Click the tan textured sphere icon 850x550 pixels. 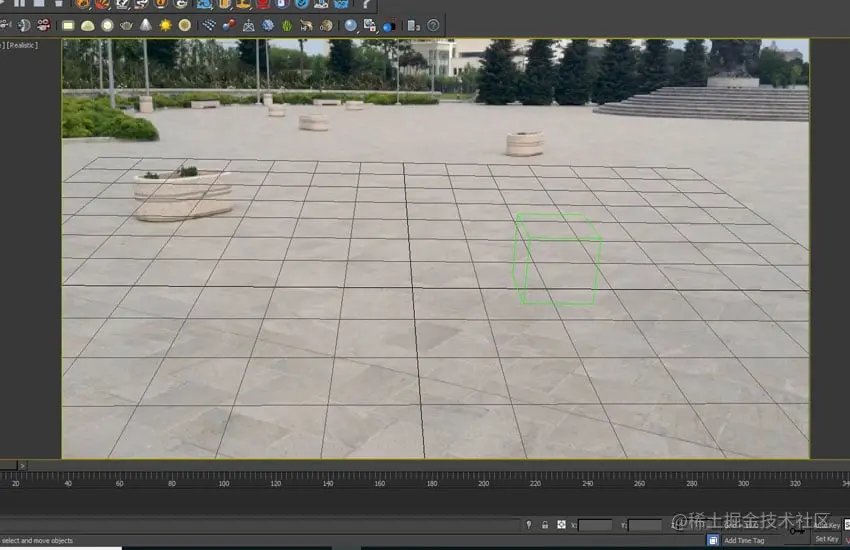pyautogui.click(x=326, y=25)
